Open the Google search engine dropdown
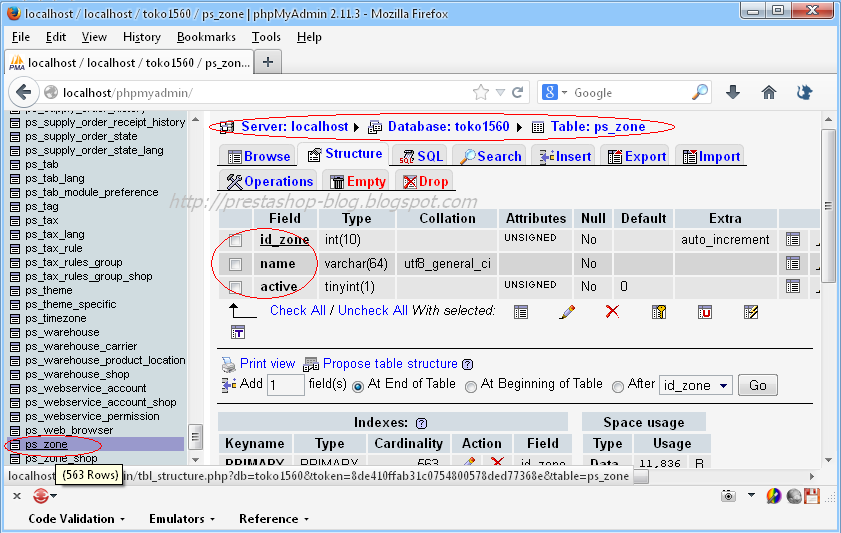This screenshot has width=841, height=533. [564, 92]
